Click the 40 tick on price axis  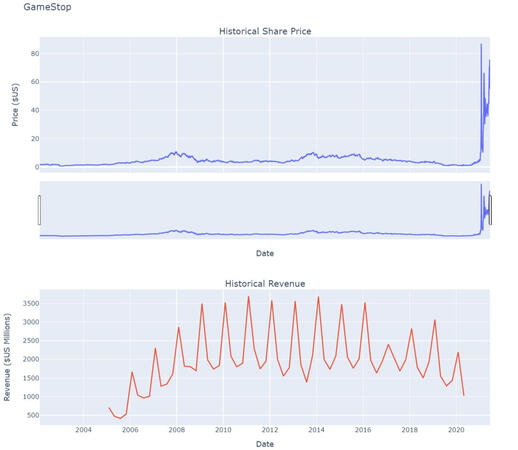(35, 110)
